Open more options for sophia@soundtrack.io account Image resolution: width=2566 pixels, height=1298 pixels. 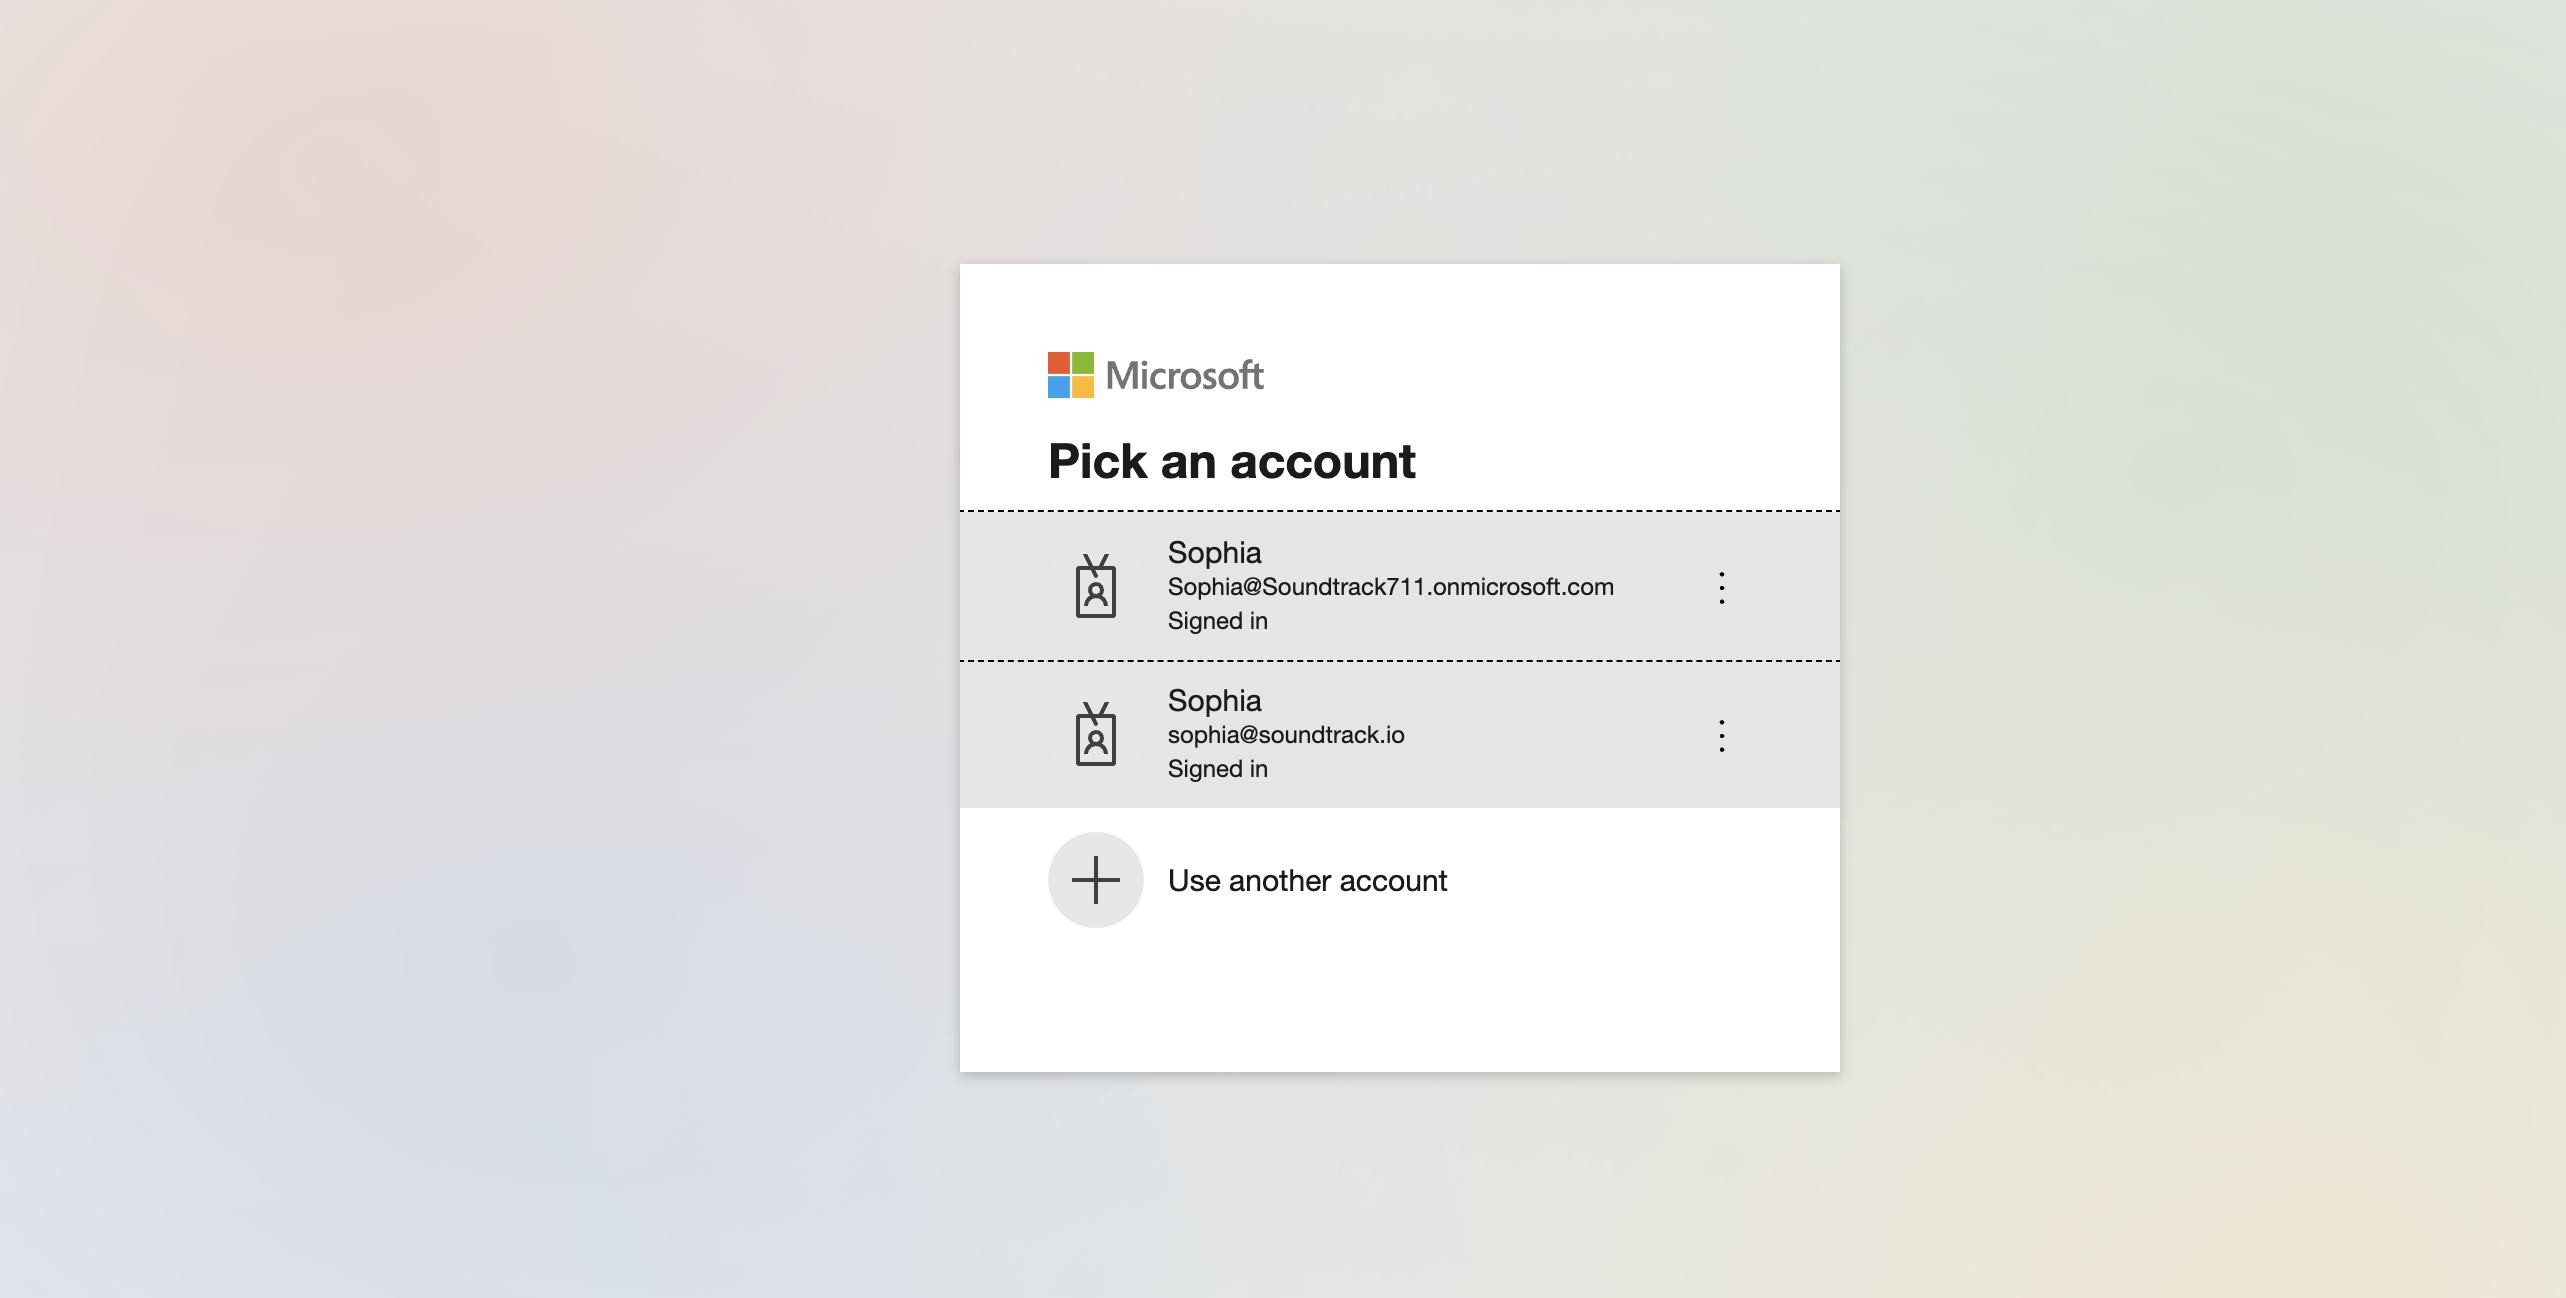pos(1721,736)
